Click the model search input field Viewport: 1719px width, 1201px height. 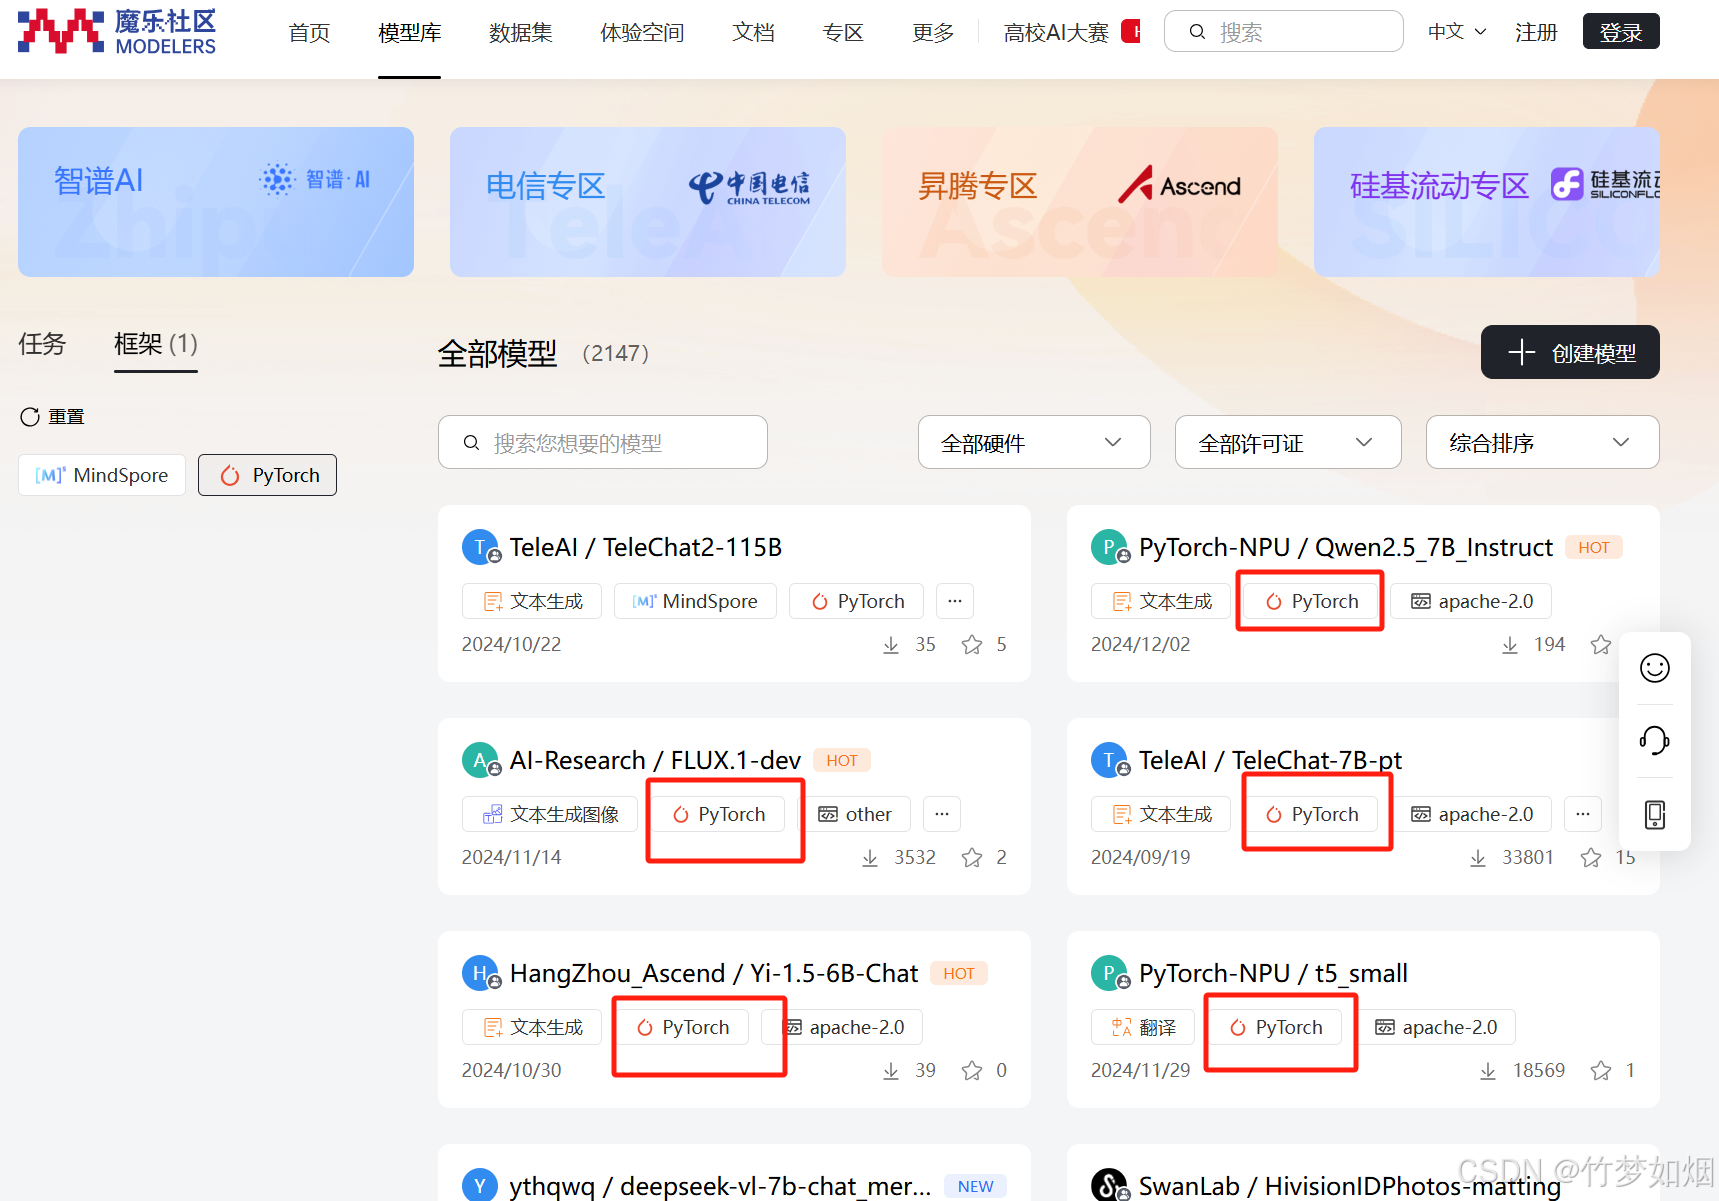(602, 441)
